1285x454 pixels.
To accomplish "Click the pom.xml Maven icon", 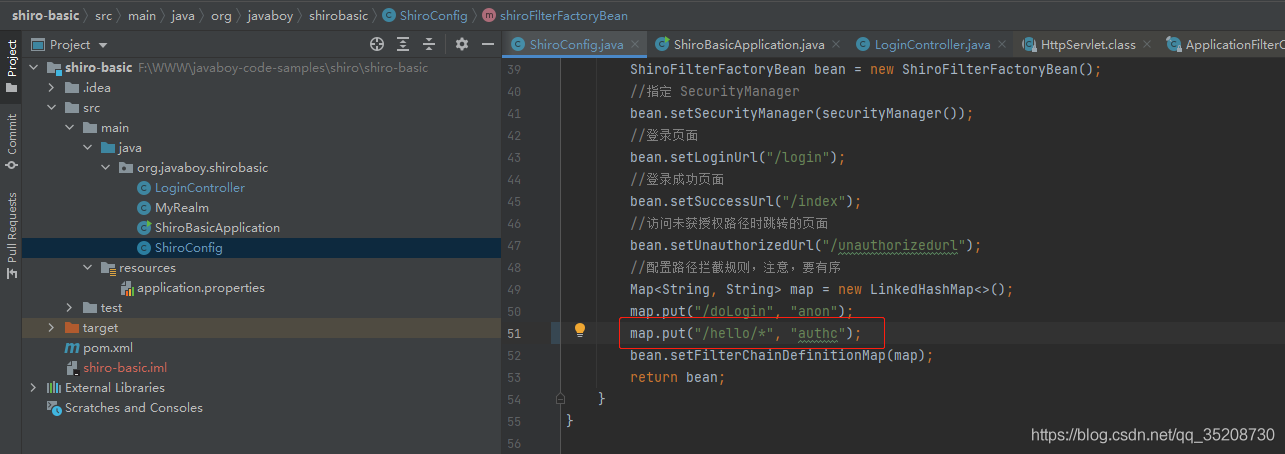I will pyautogui.click(x=72, y=348).
